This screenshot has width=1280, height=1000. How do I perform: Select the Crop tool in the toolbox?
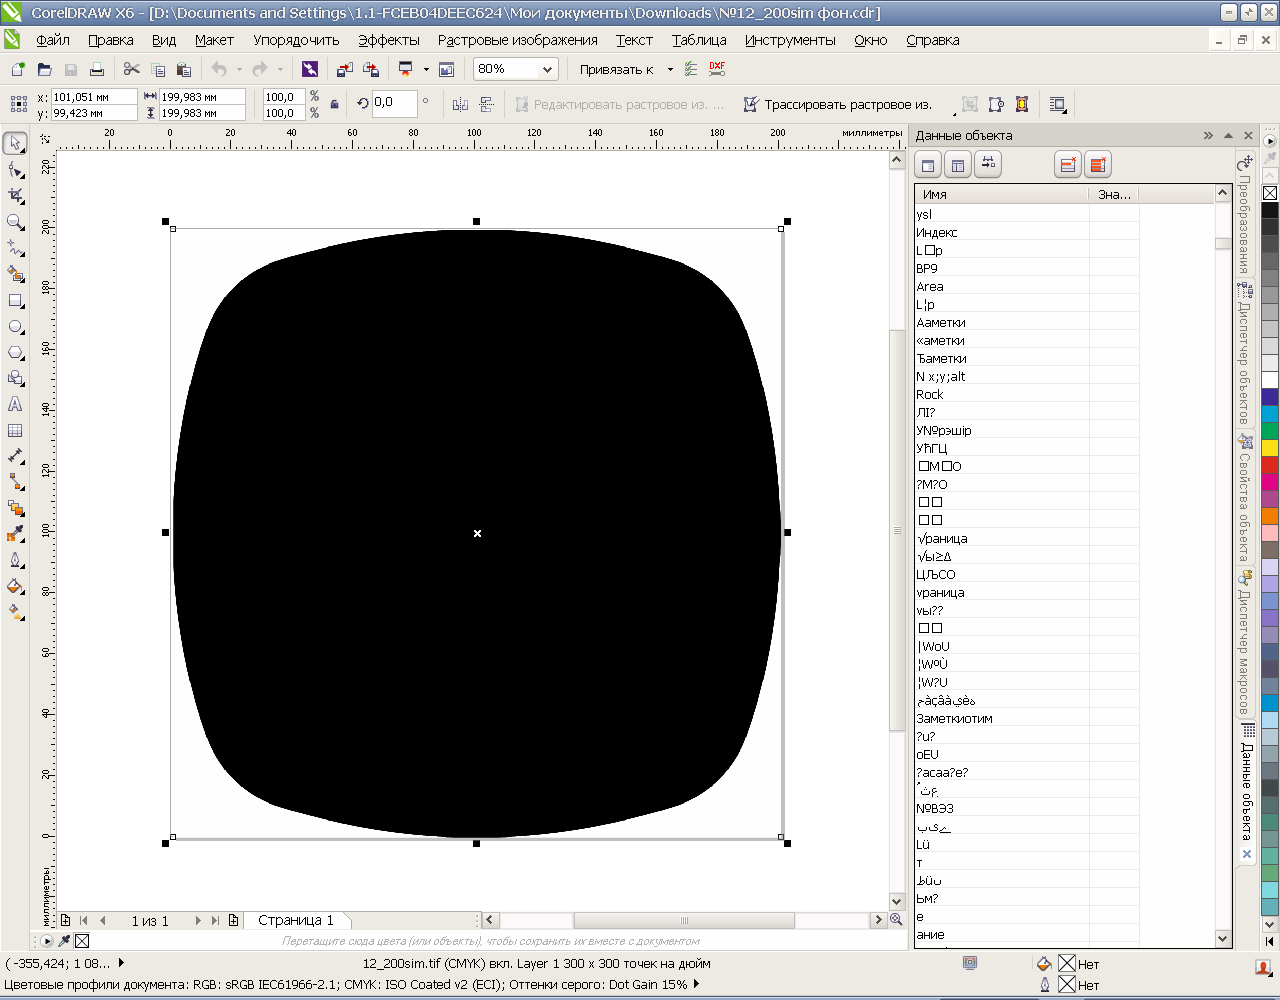click(x=16, y=196)
